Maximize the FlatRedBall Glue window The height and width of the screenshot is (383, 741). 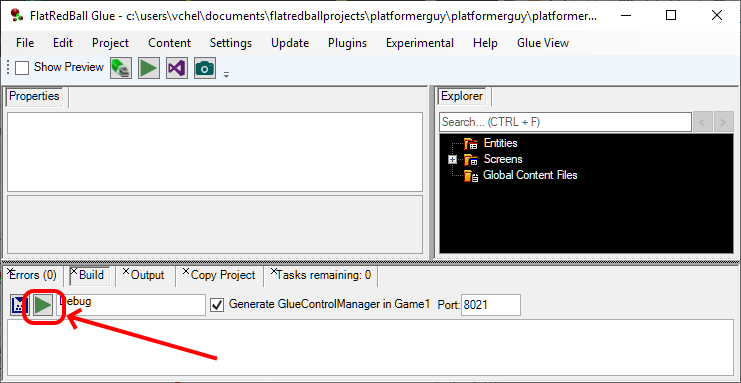671,16
